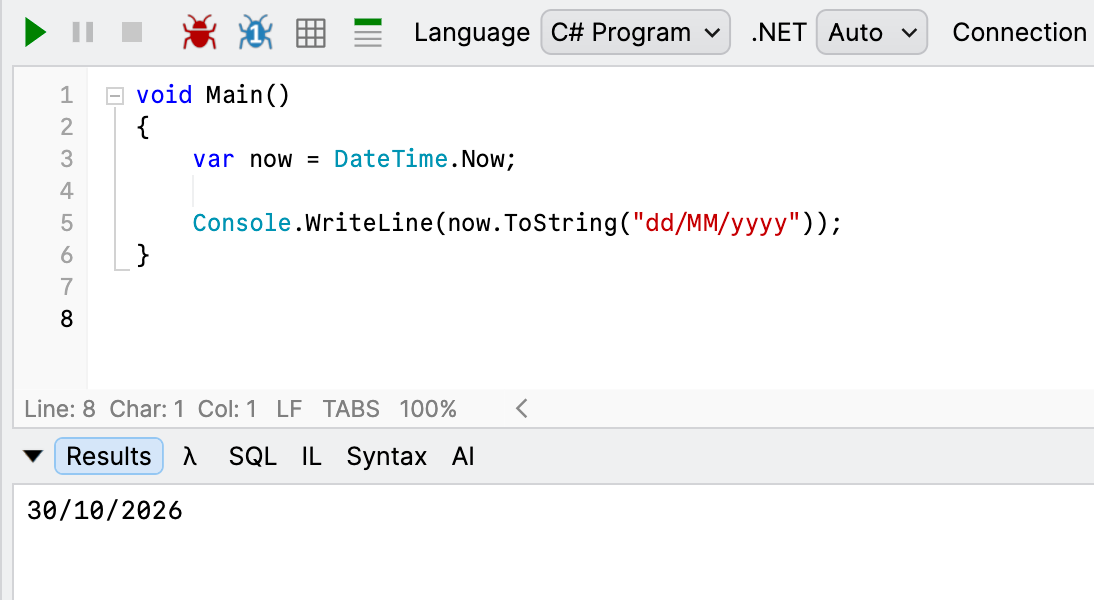The image size is (1094, 600).
Task: Click the 'Col: 1' status entry
Action: [x=227, y=409]
